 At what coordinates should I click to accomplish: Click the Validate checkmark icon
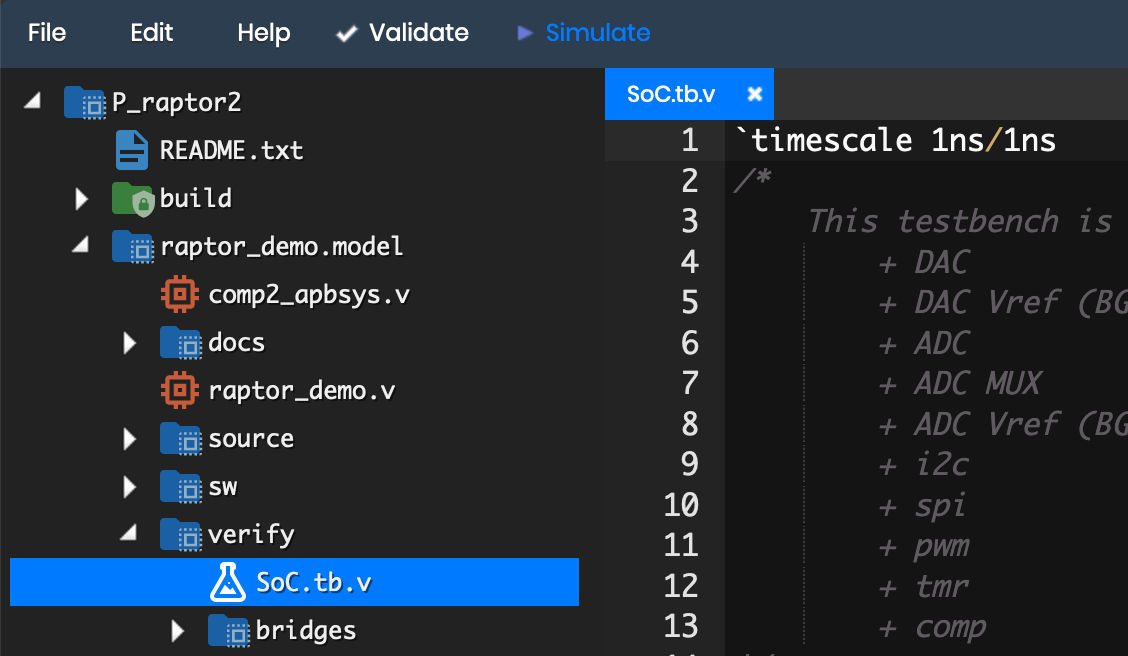pos(347,33)
